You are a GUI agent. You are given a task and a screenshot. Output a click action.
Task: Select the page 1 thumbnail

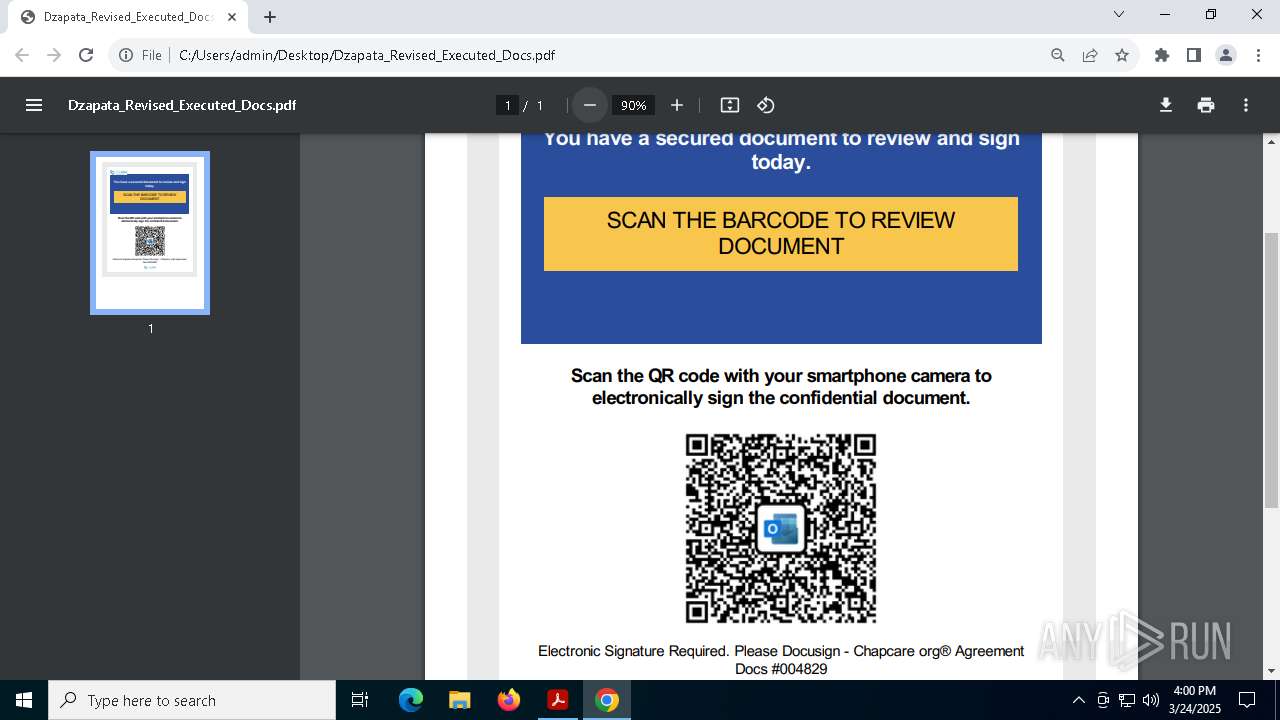tap(150, 233)
